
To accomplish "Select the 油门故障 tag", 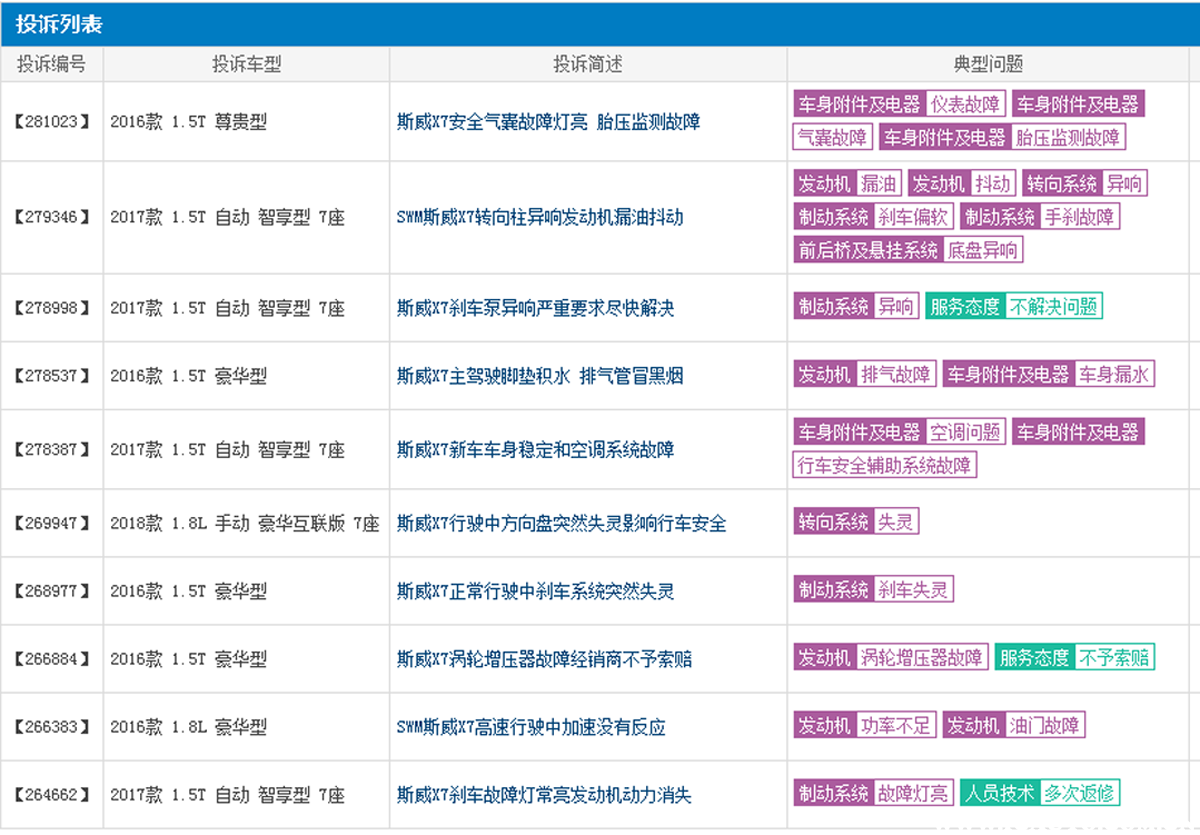I will (1045, 726).
